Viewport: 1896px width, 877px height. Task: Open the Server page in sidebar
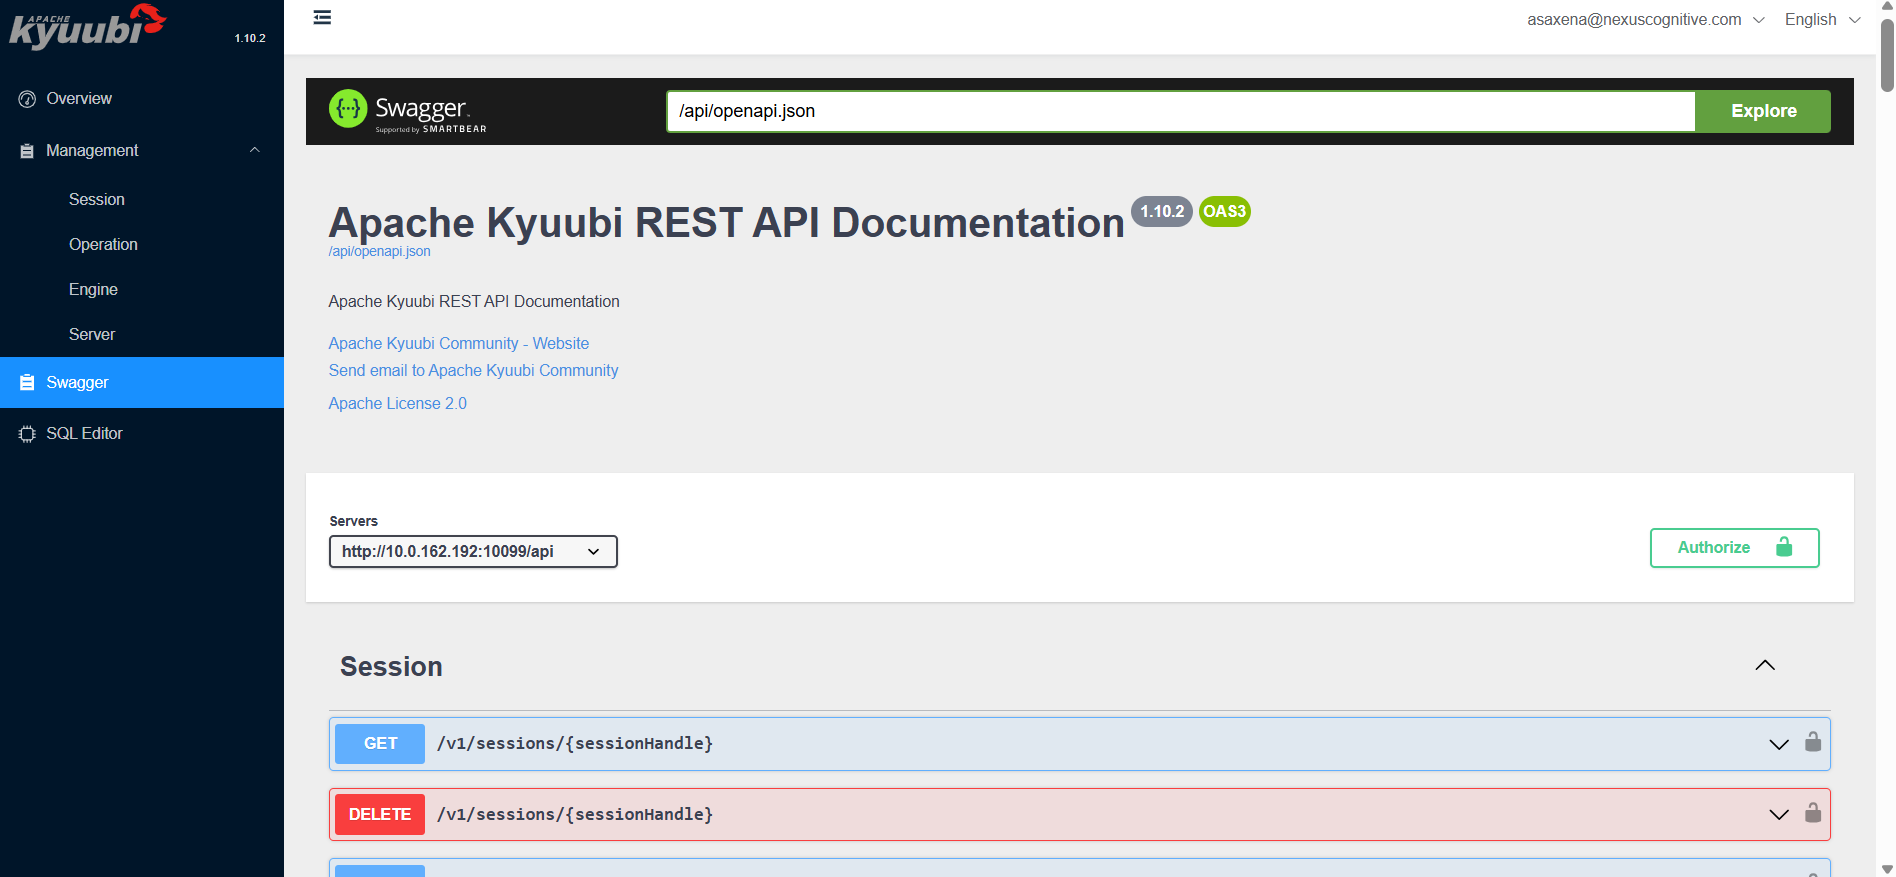(142, 335)
